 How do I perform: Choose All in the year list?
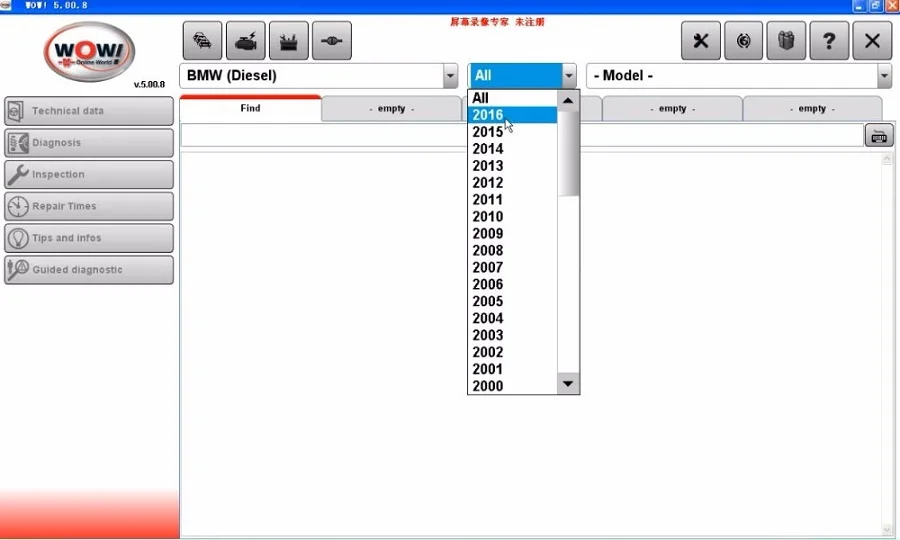513,98
